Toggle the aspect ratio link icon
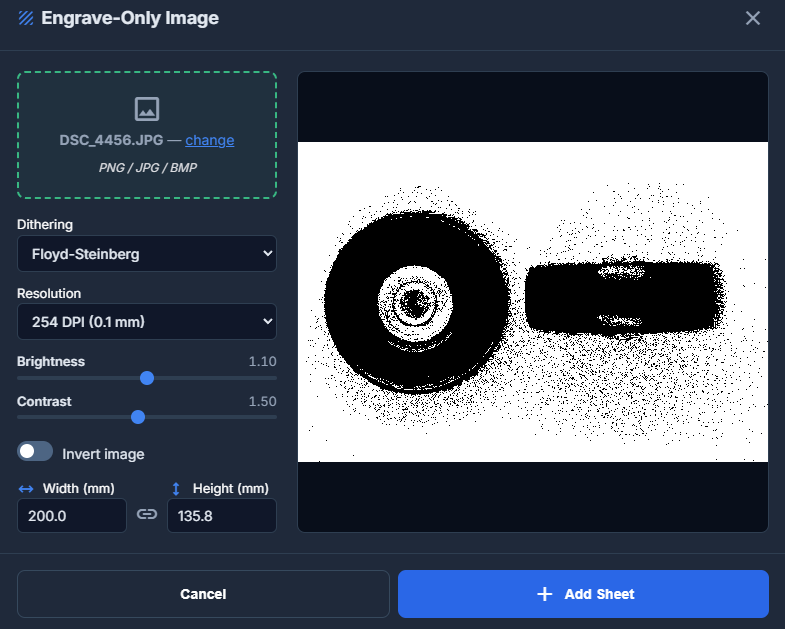This screenshot has height=629, width=785. (x=147, y=515)
